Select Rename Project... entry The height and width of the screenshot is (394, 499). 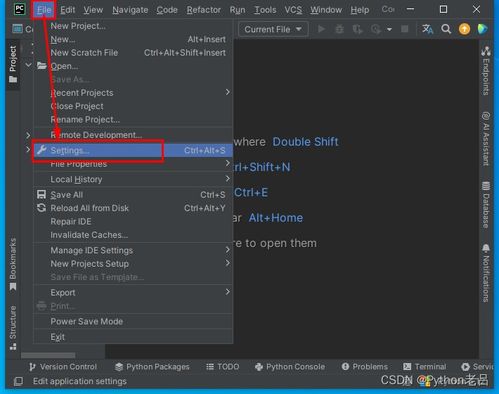tap(133, 119)
